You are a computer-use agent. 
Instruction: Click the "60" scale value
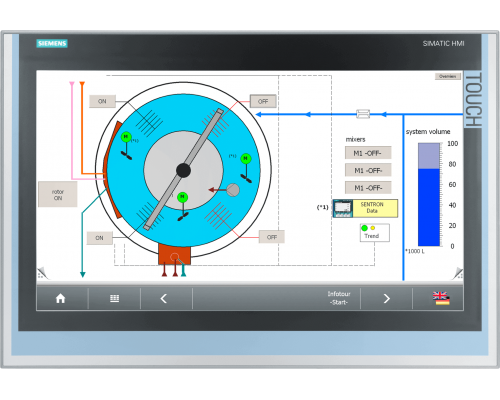(x=452, y=185)
